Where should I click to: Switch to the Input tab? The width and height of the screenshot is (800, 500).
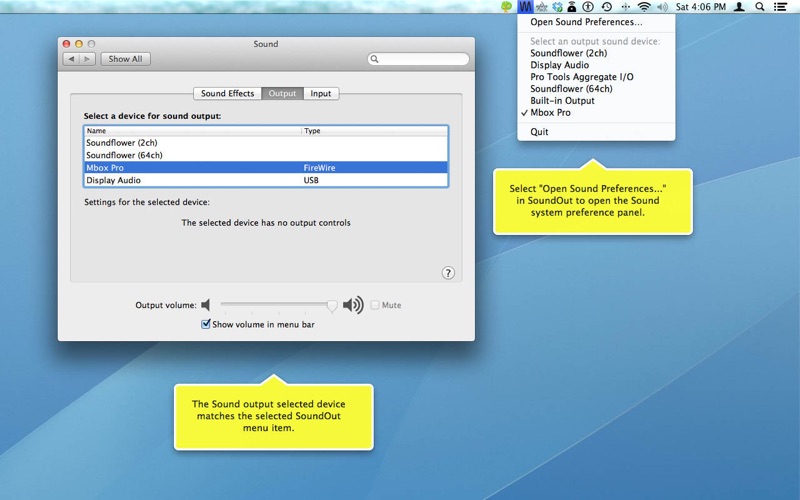pyautogui.click(x=321, y=93)
